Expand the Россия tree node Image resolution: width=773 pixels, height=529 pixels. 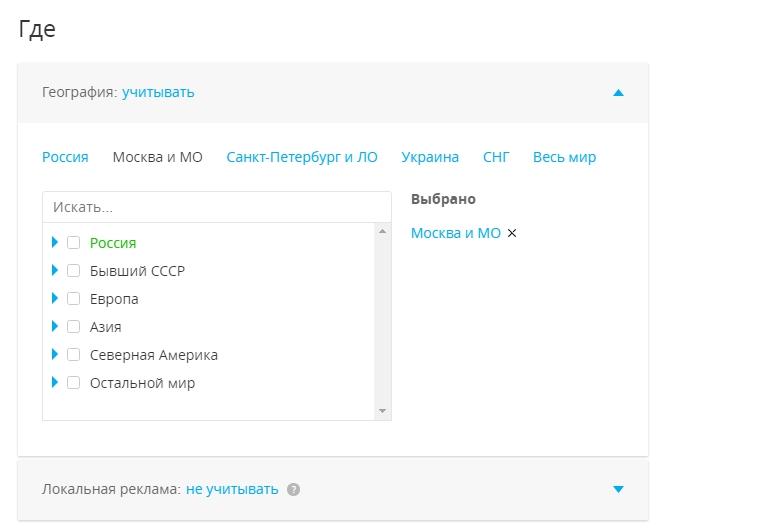[x=55, y=242]
